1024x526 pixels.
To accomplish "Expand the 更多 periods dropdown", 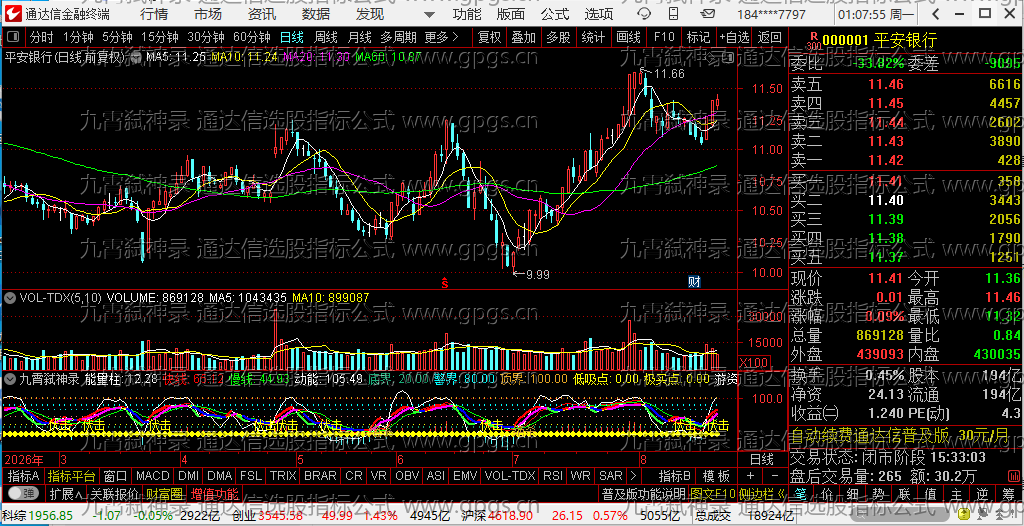I will (441, 37).
